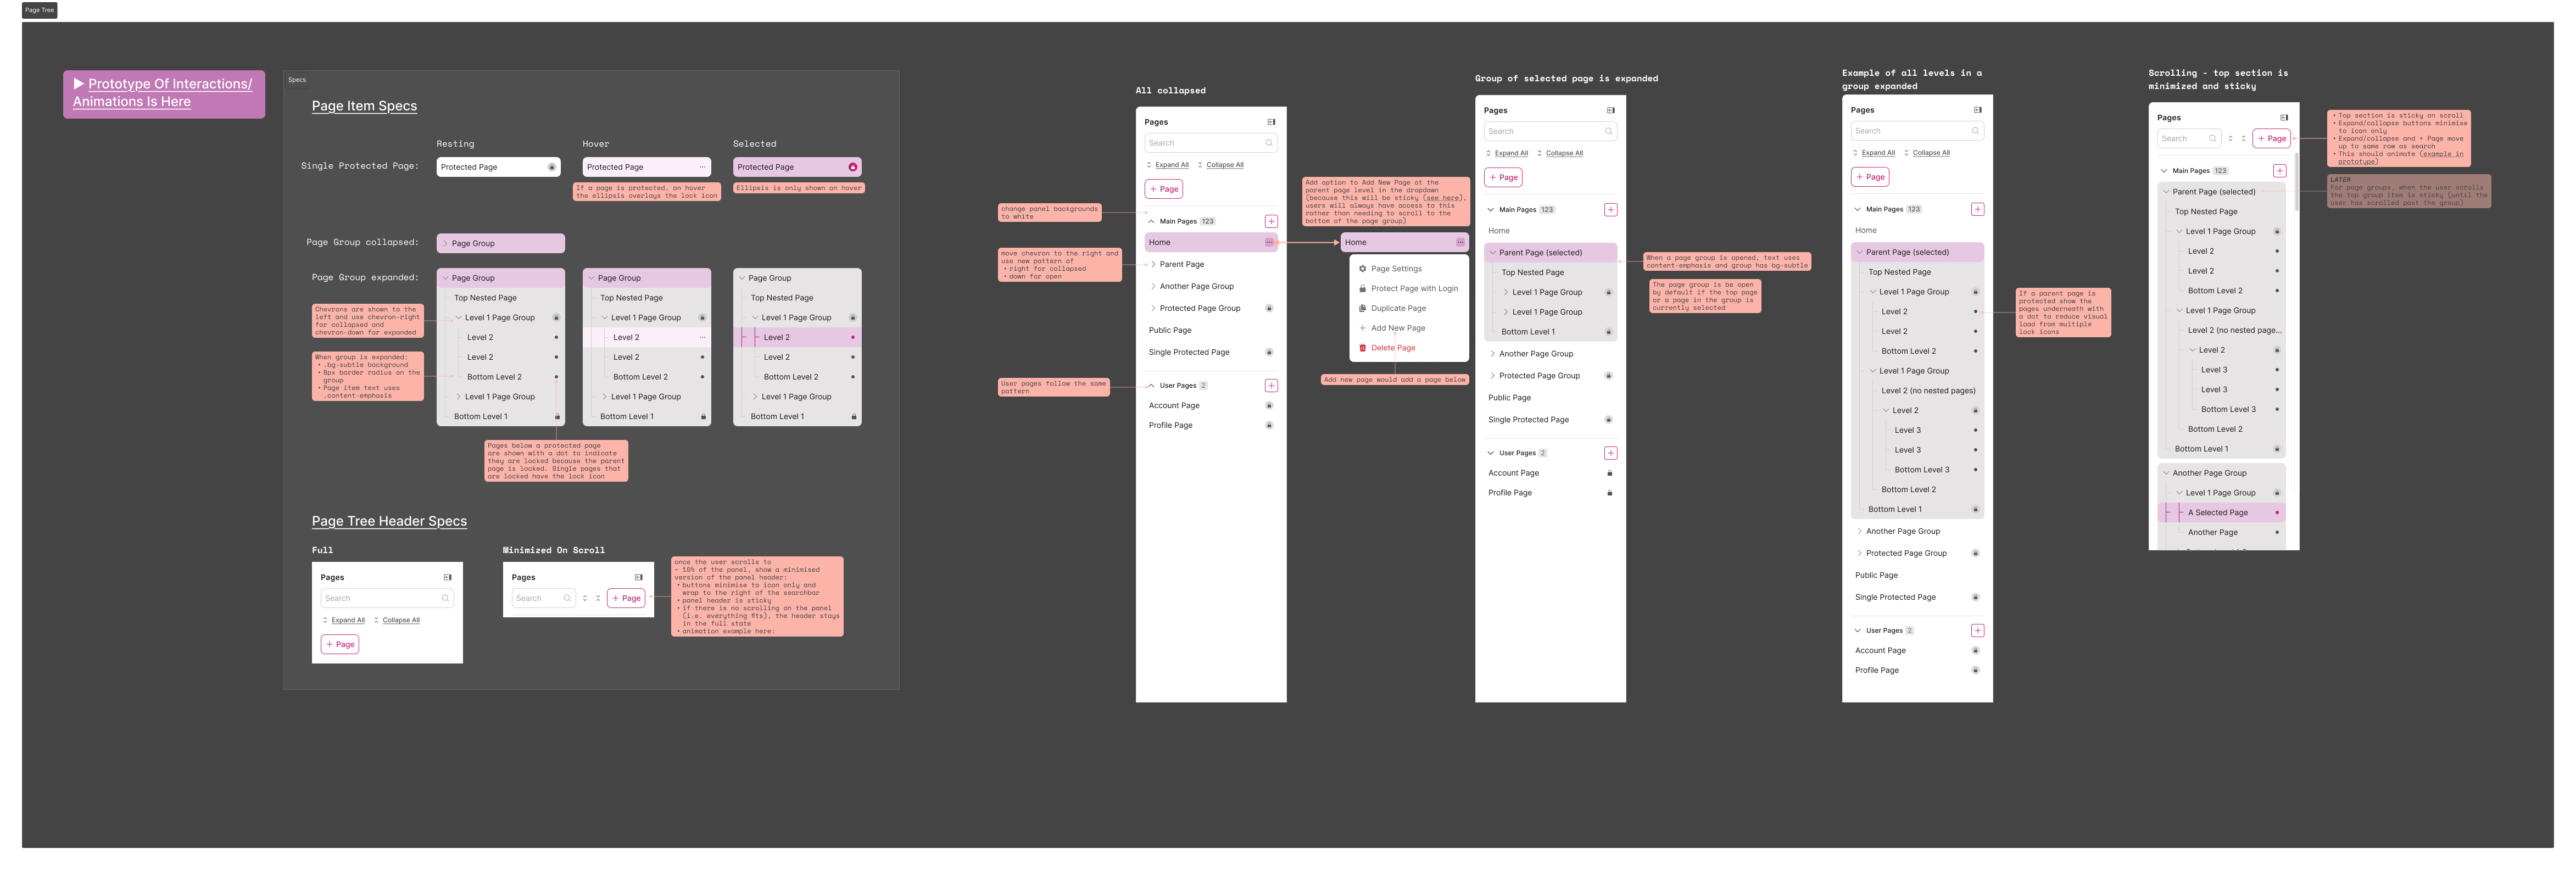Click ellipsis icon on highlighted Home row in All collapsed panel

[1269, 242]
